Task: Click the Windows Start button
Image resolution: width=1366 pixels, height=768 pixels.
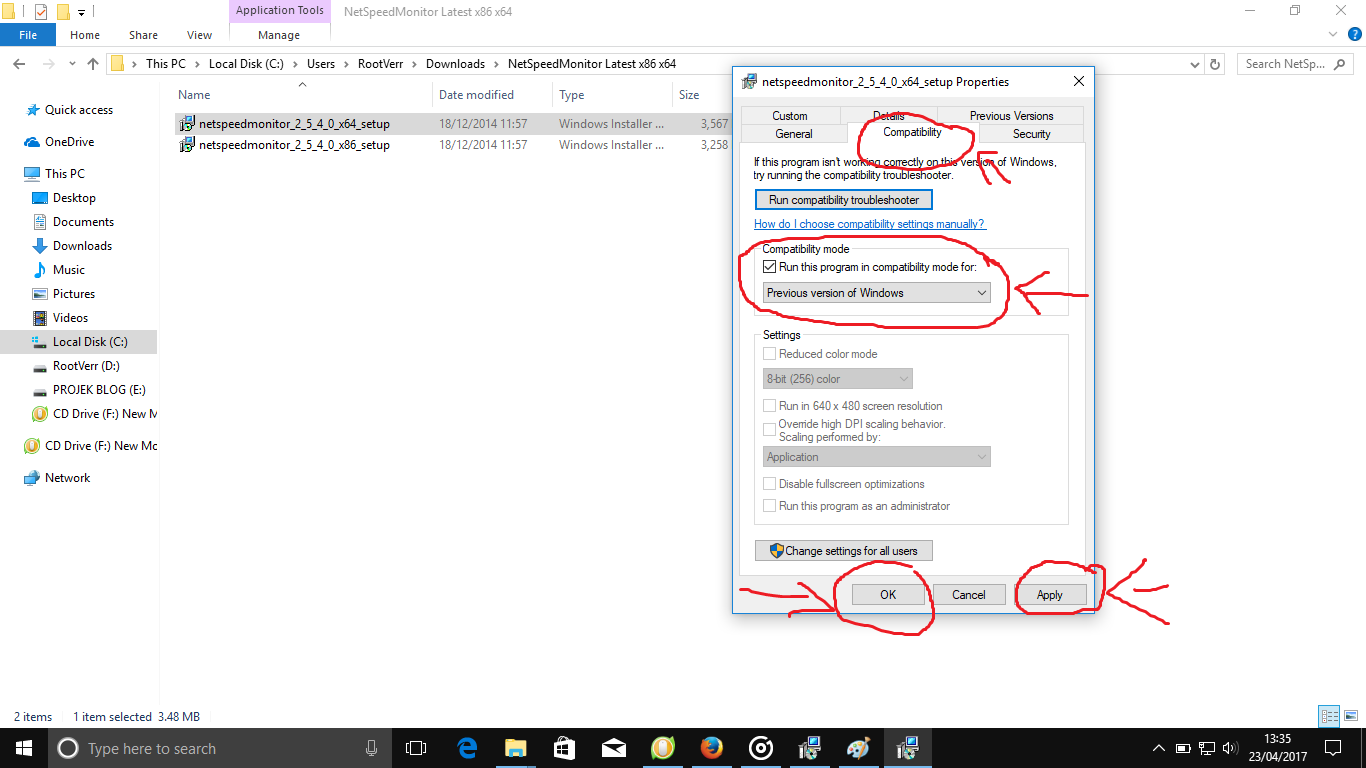Action: pyautogui.click(x=23, y=748)
